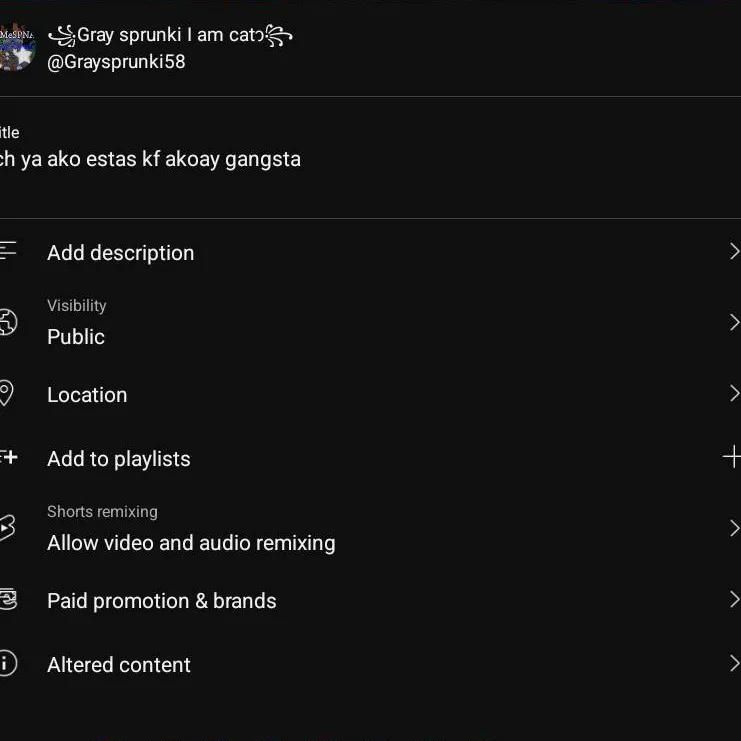Click the playlist add icon
This screenshot has width=741, height=741.
(x=9, y=457)
